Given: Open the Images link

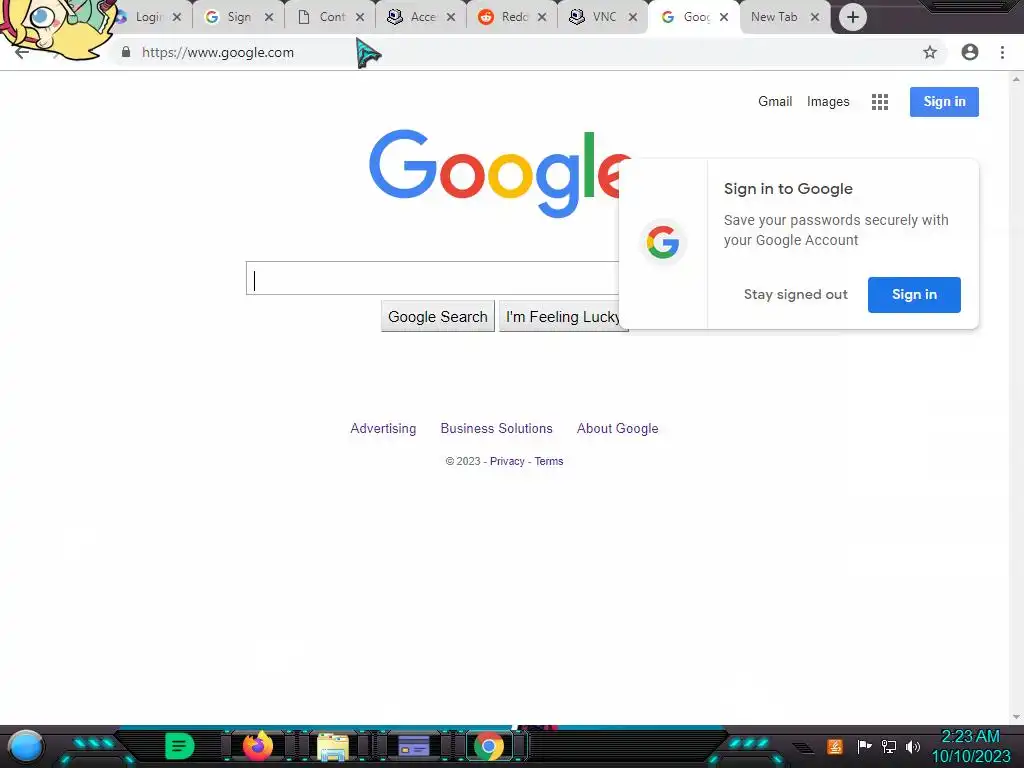Looking at the screenshot, I should tap(828, 101).
